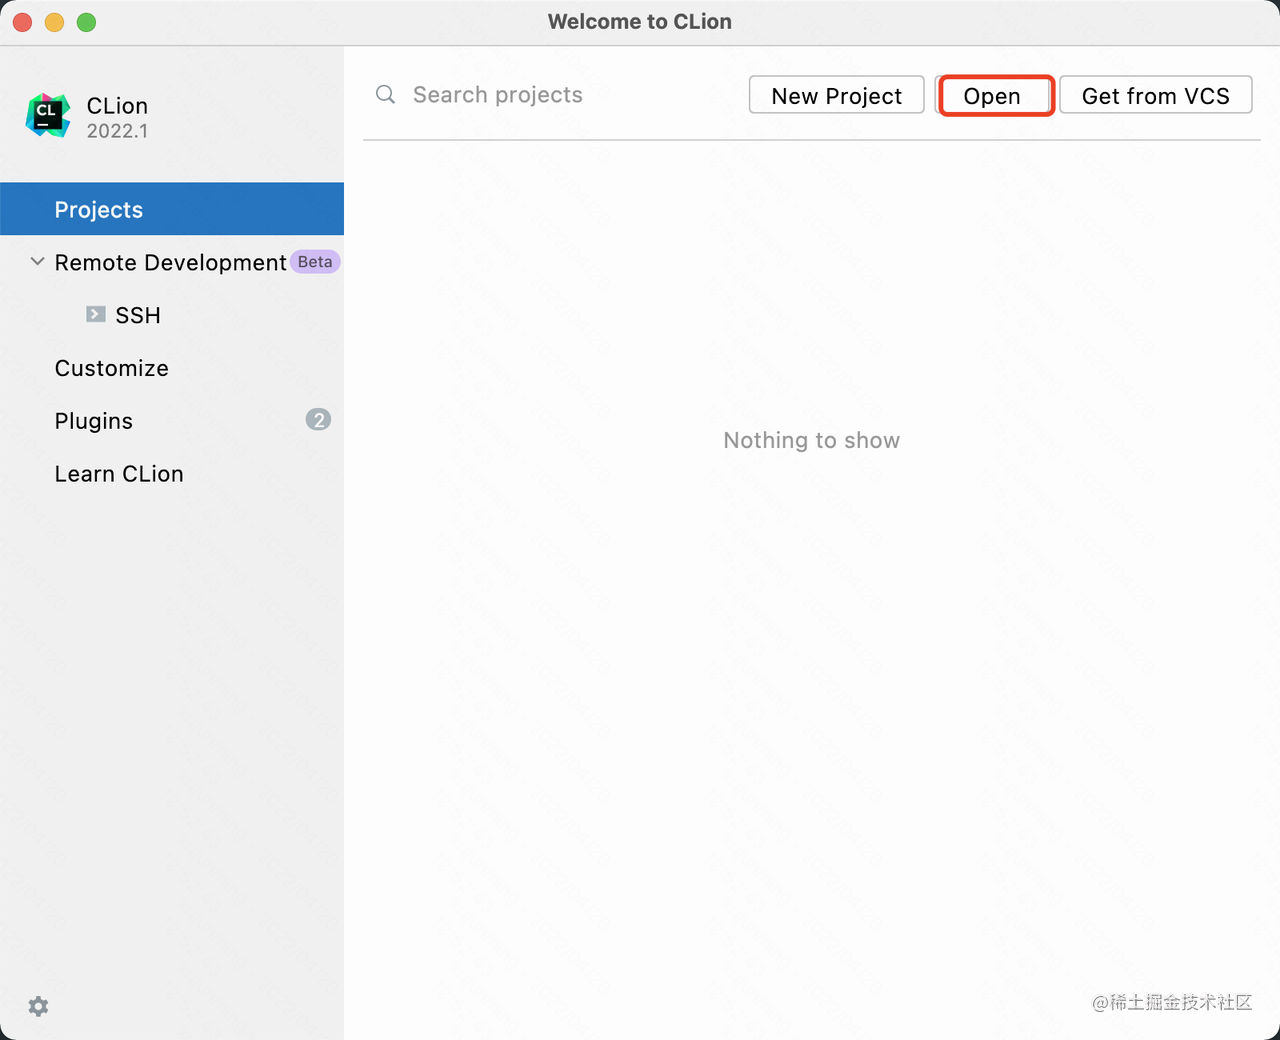
Task: Click the CLion logo icon
Action: pos(48,116)
